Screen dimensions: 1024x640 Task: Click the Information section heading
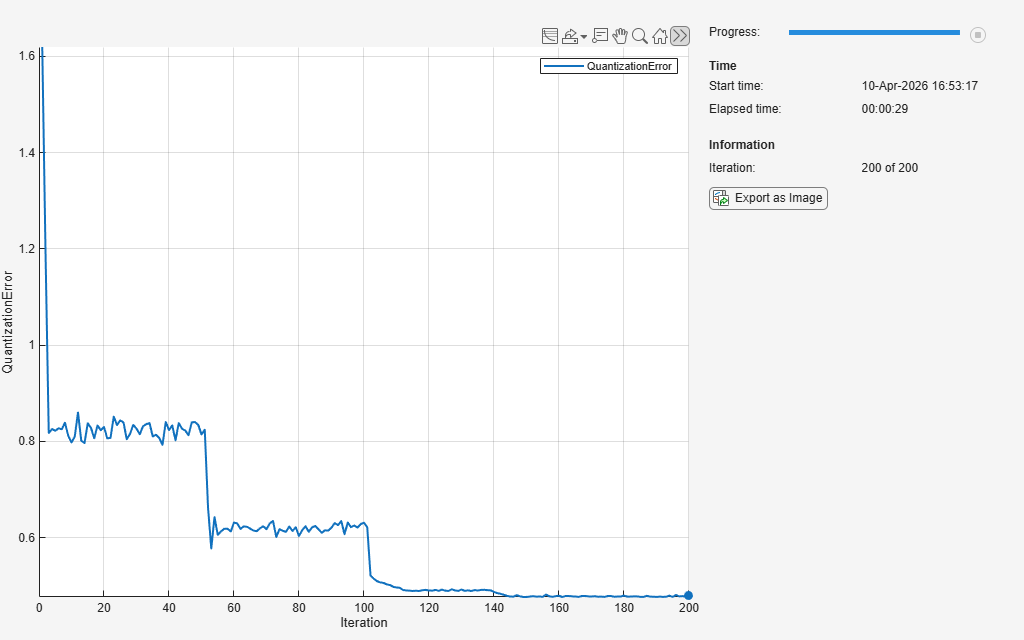(x=741, y=145)
